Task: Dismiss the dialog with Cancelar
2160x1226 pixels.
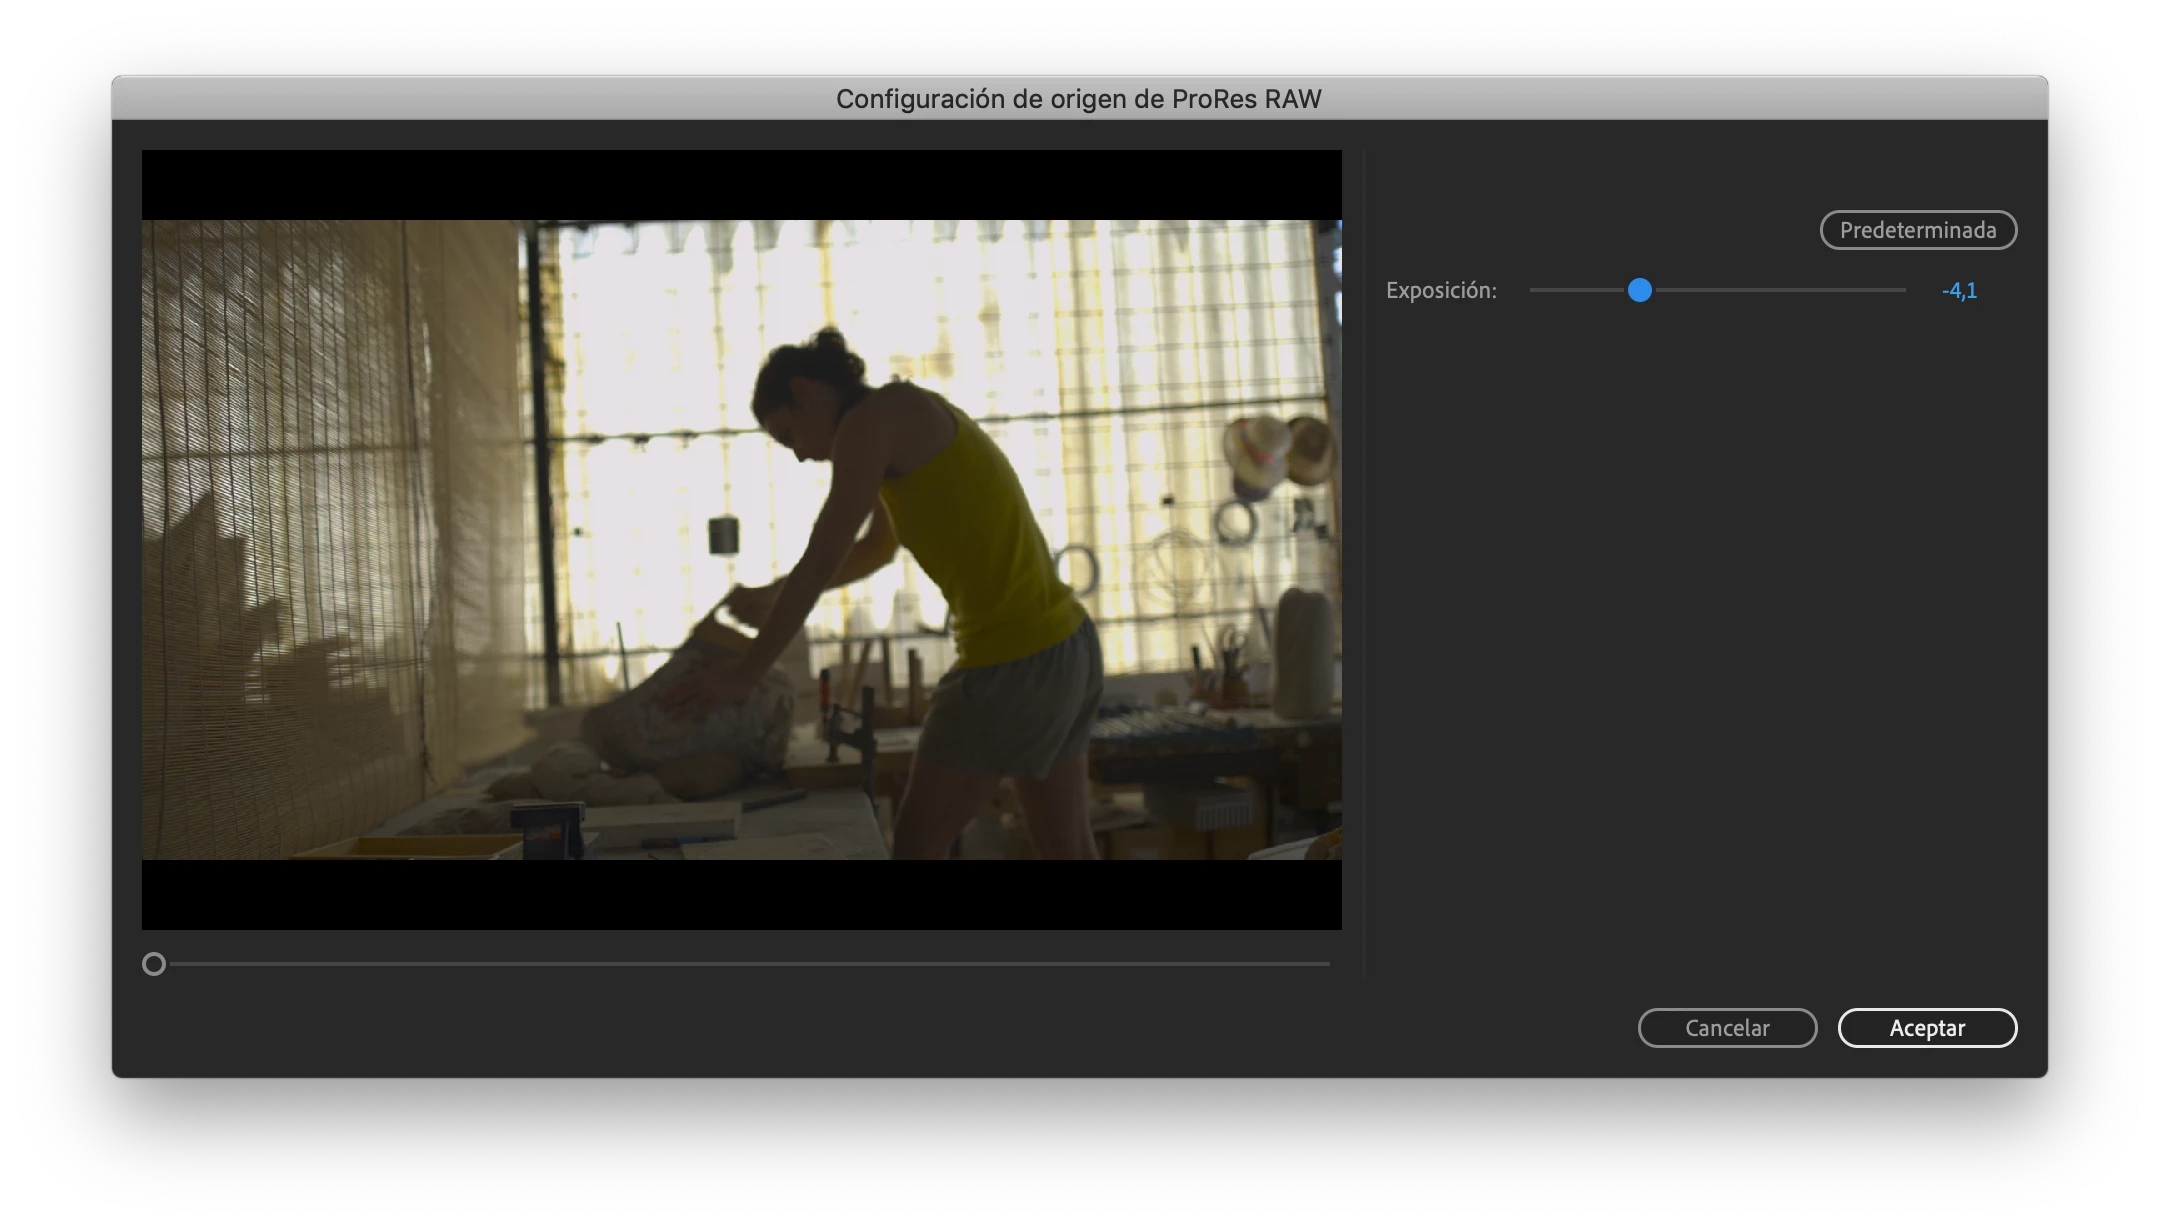Action: [1726, 1028]
